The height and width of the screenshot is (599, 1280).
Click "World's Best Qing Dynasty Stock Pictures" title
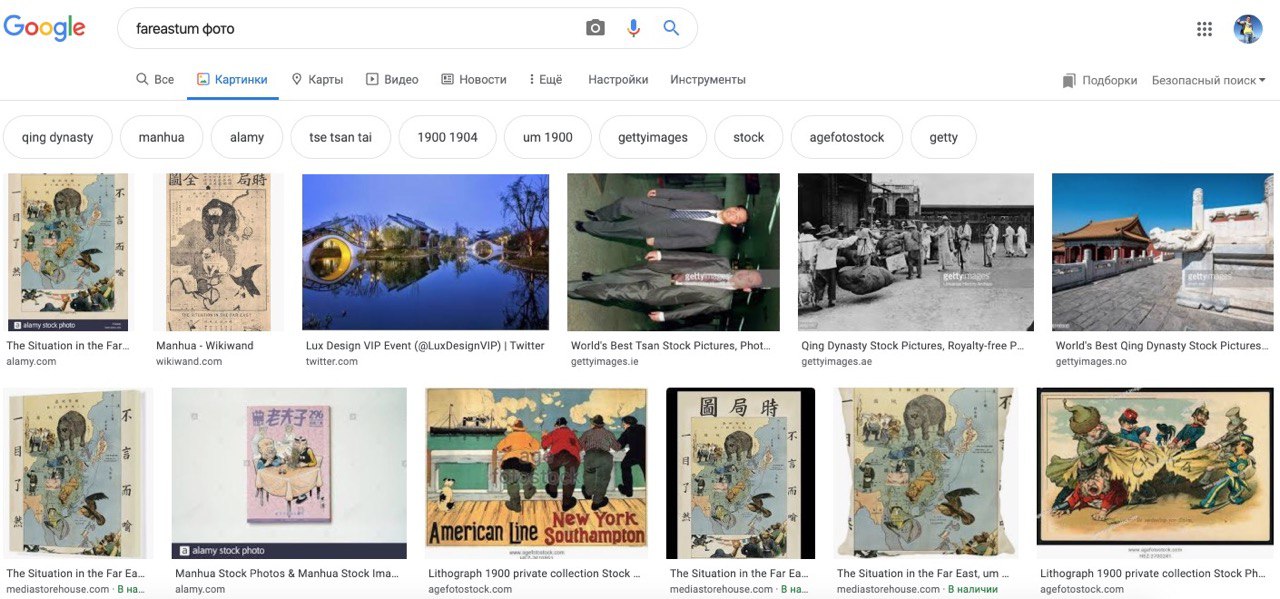pyautogui.click(x=1161, y=346)
